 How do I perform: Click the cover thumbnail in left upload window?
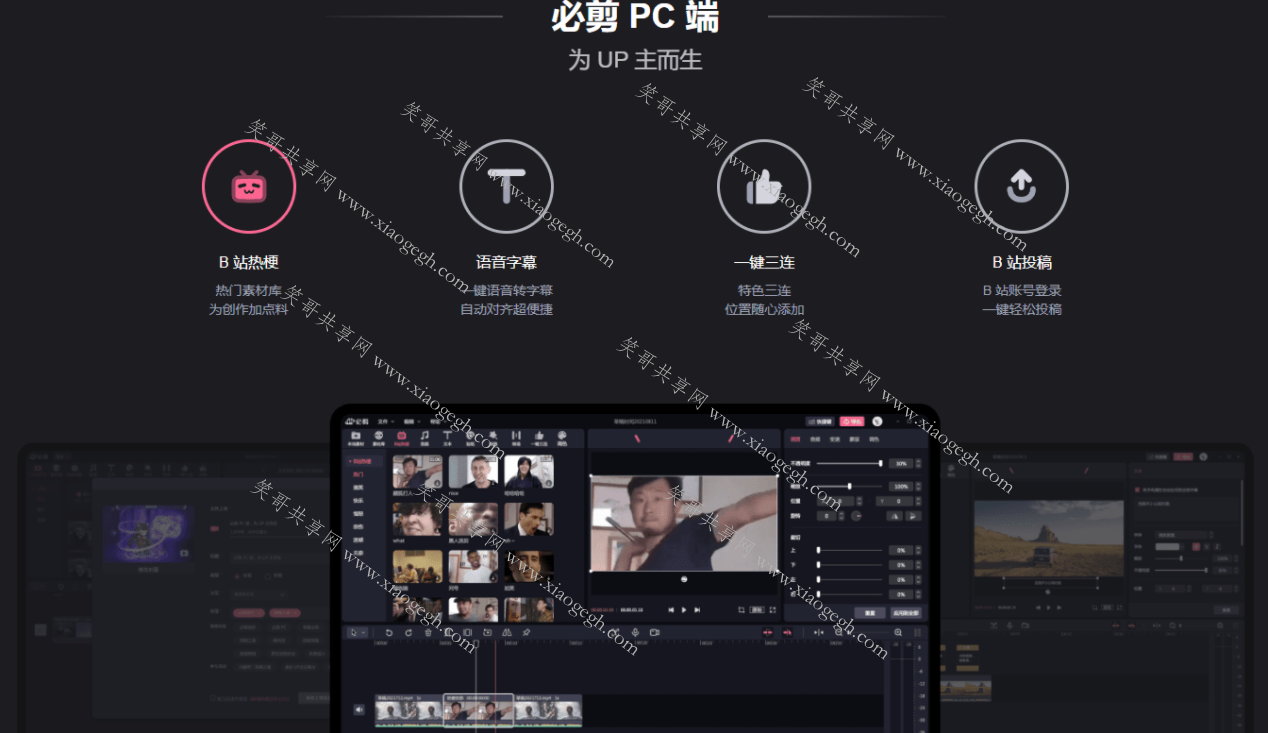tap(146, 535)
